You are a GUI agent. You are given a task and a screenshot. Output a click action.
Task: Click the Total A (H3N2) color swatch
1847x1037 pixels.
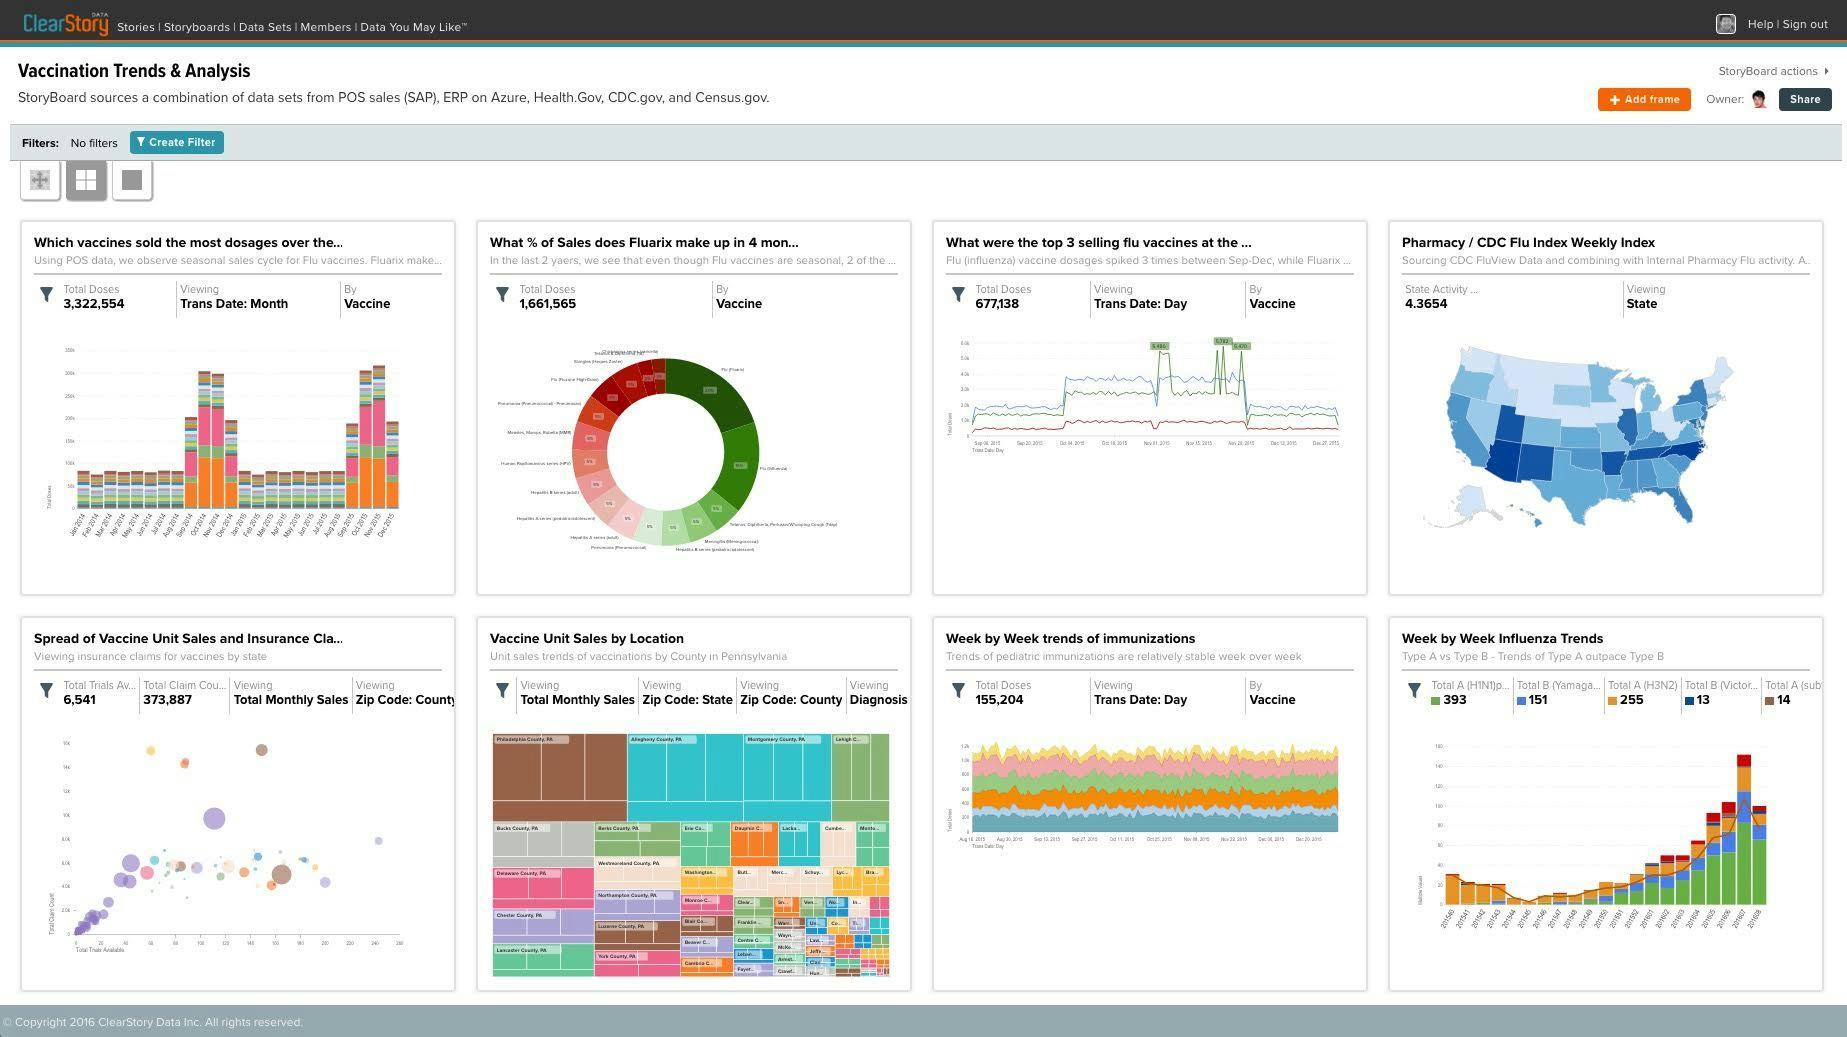click(x=1612, y=700)
